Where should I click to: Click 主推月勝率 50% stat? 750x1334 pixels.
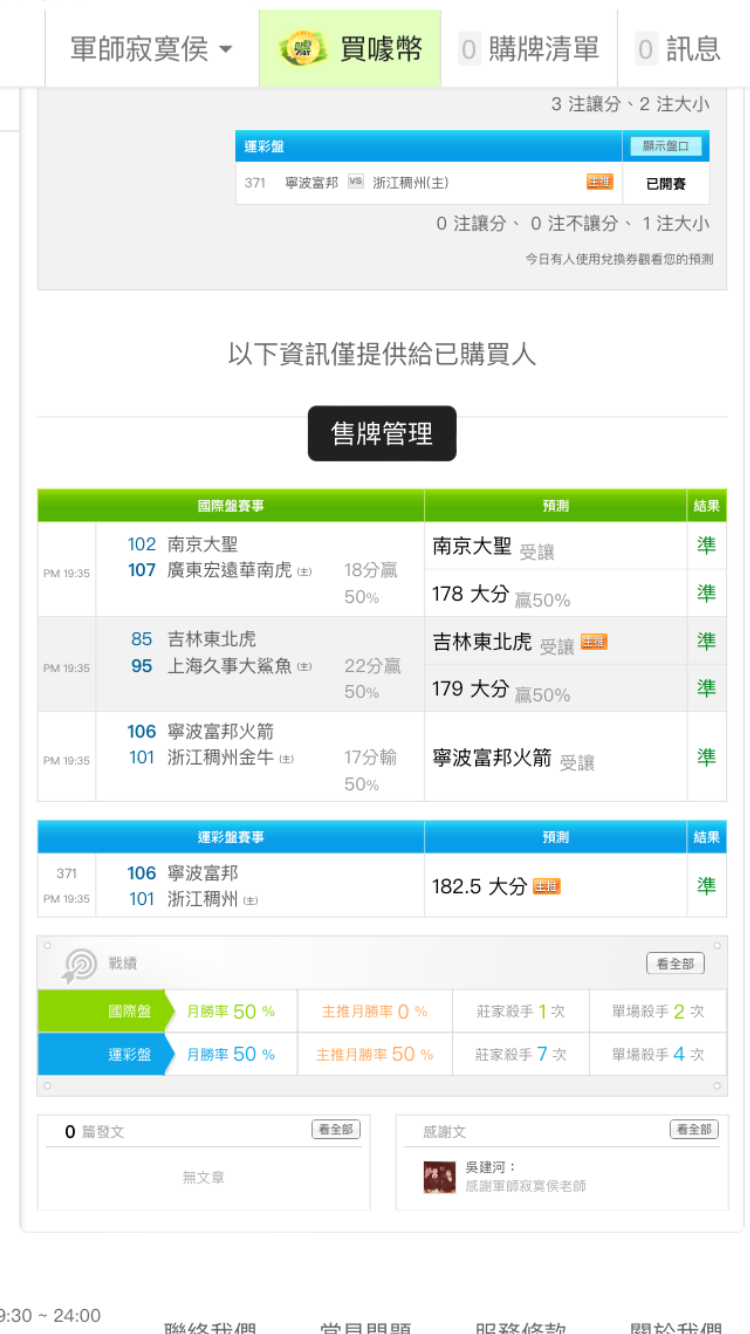click(375, 1054)
